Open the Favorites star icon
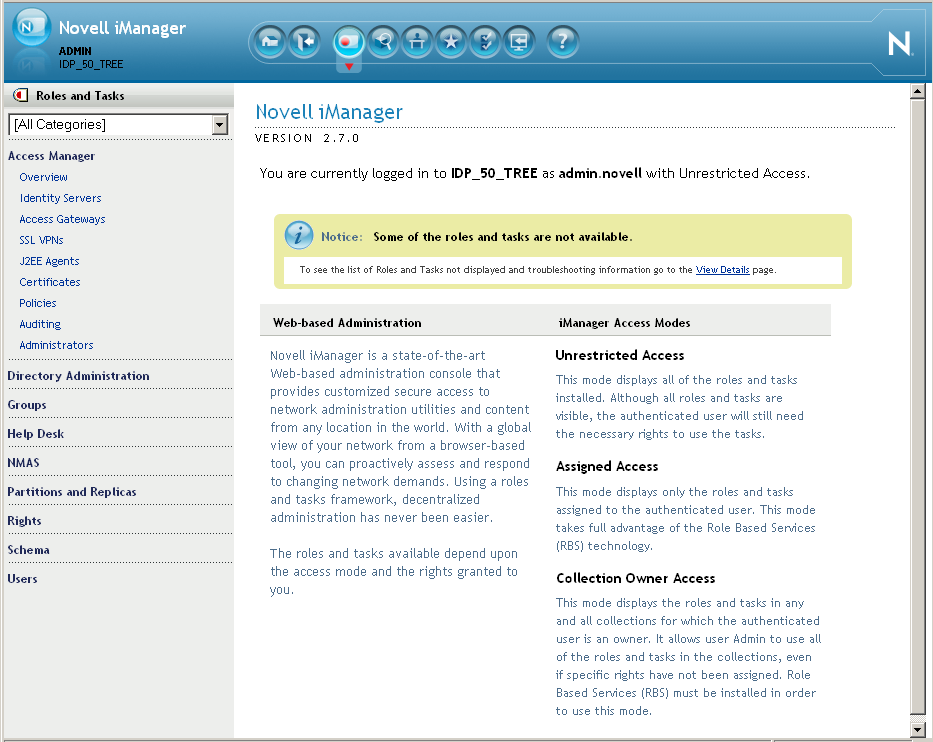933x742 pixels. point(451,42)
